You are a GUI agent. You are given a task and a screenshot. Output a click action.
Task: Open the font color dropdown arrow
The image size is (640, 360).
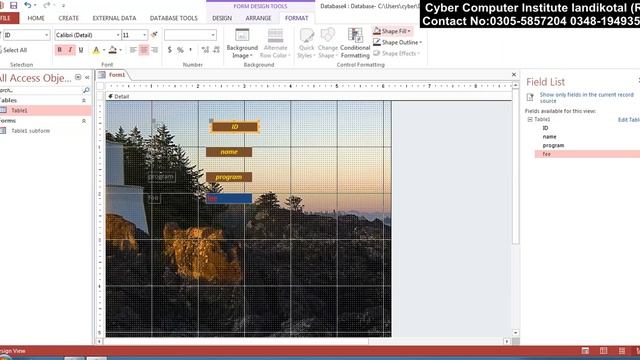(104, 50)
